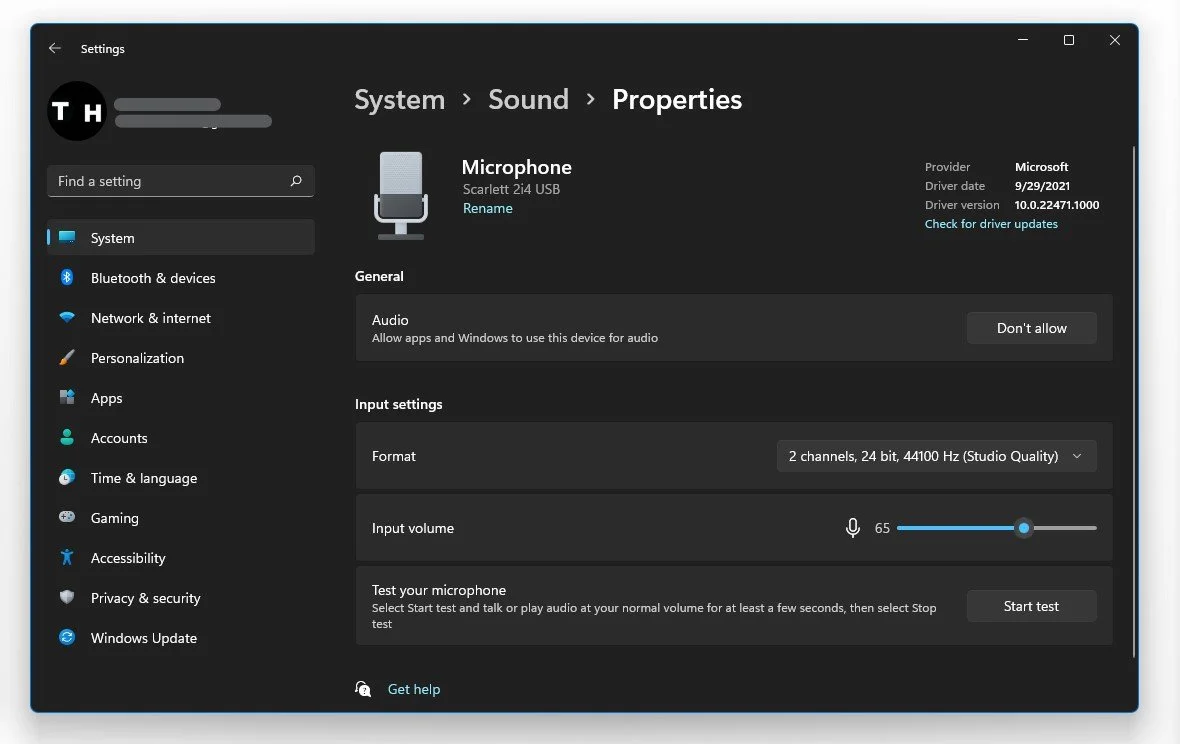This screenshot has height=744, width=1180.
Task: Open Accessibility settings
Action: [x=66, y=558]
